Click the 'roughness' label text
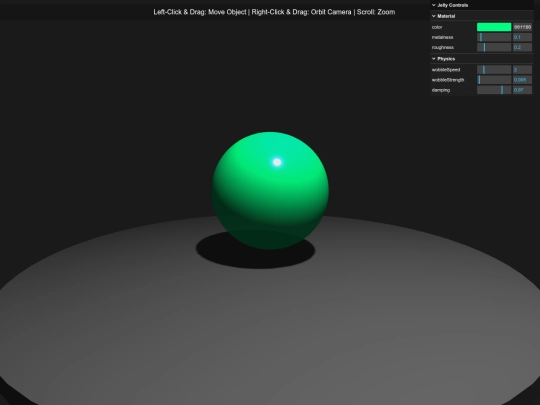This screenshot has height=405, width=540. [x=443, y=48]
